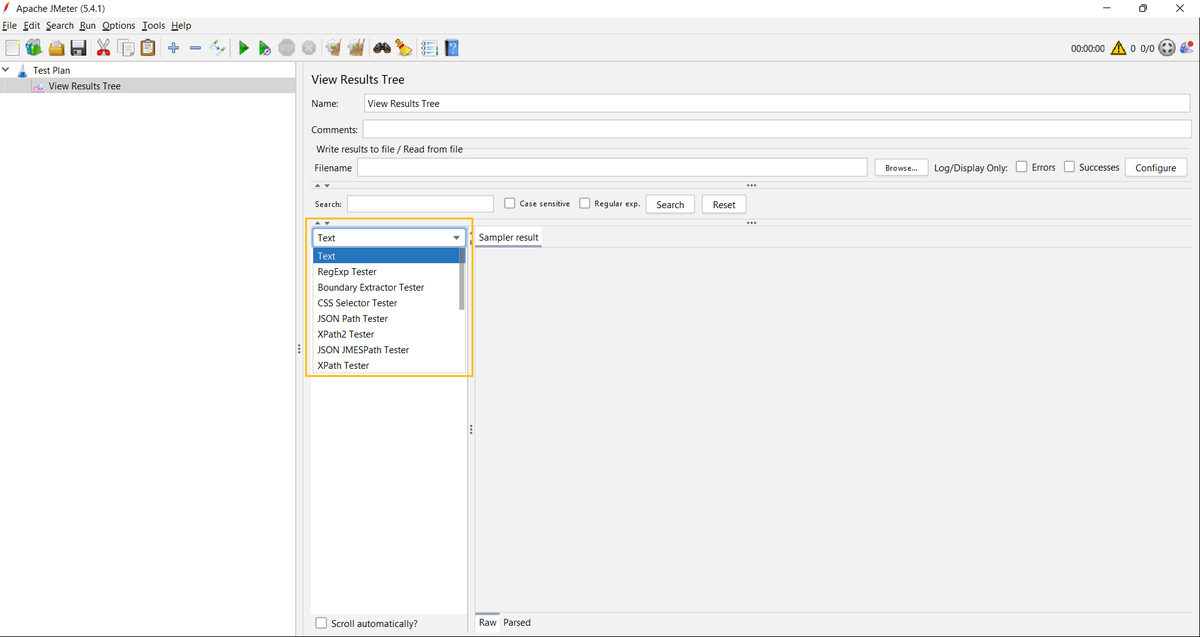Click the Toggle enable/disable arrows icon
1200x637 pixels.
(218, 47)
